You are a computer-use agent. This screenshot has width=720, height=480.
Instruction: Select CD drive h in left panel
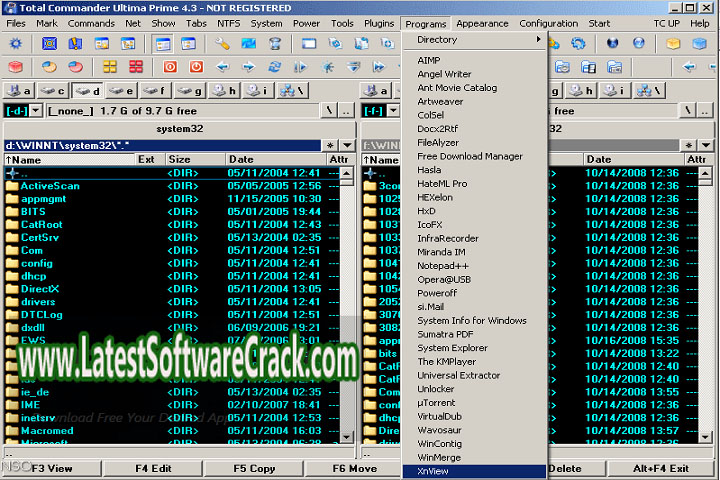tap(225, 91)
